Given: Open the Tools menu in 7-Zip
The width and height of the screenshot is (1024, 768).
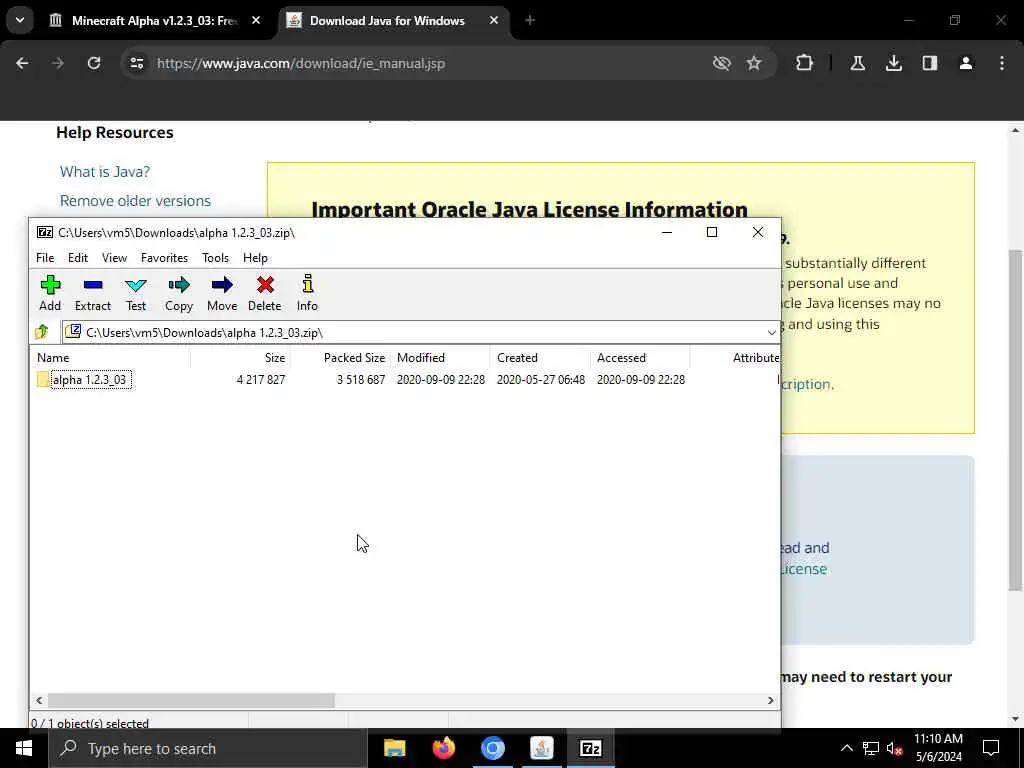Looking at the screenshot, I should [x=216, y=258].
